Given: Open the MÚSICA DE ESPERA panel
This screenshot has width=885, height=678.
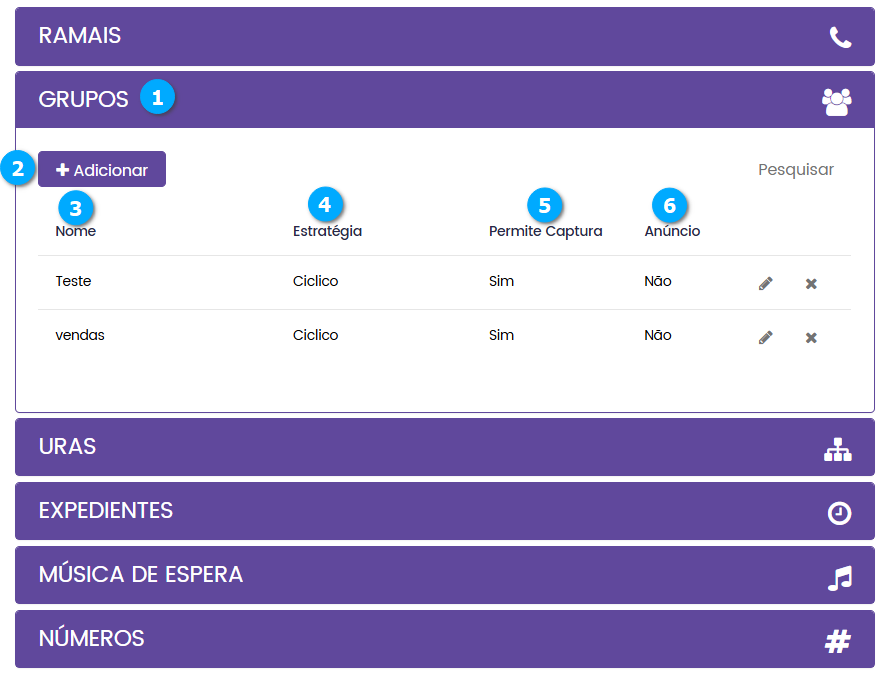Looking at the screenshot, I should coord(140,575).
